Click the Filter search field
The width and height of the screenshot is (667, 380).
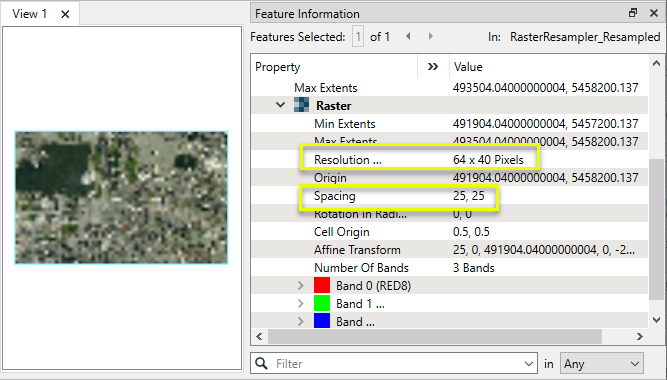pos(393,364)
